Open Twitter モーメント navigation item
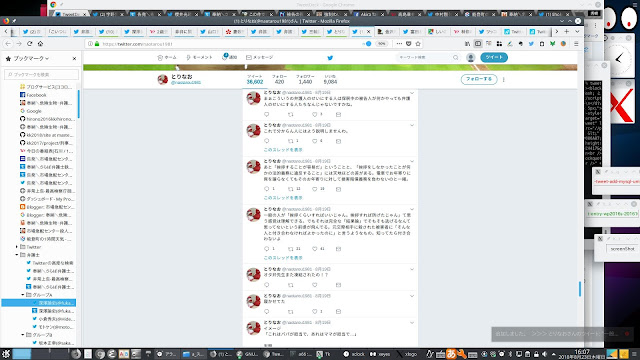The height and width of the screenshot is (360, 640). 199,58
